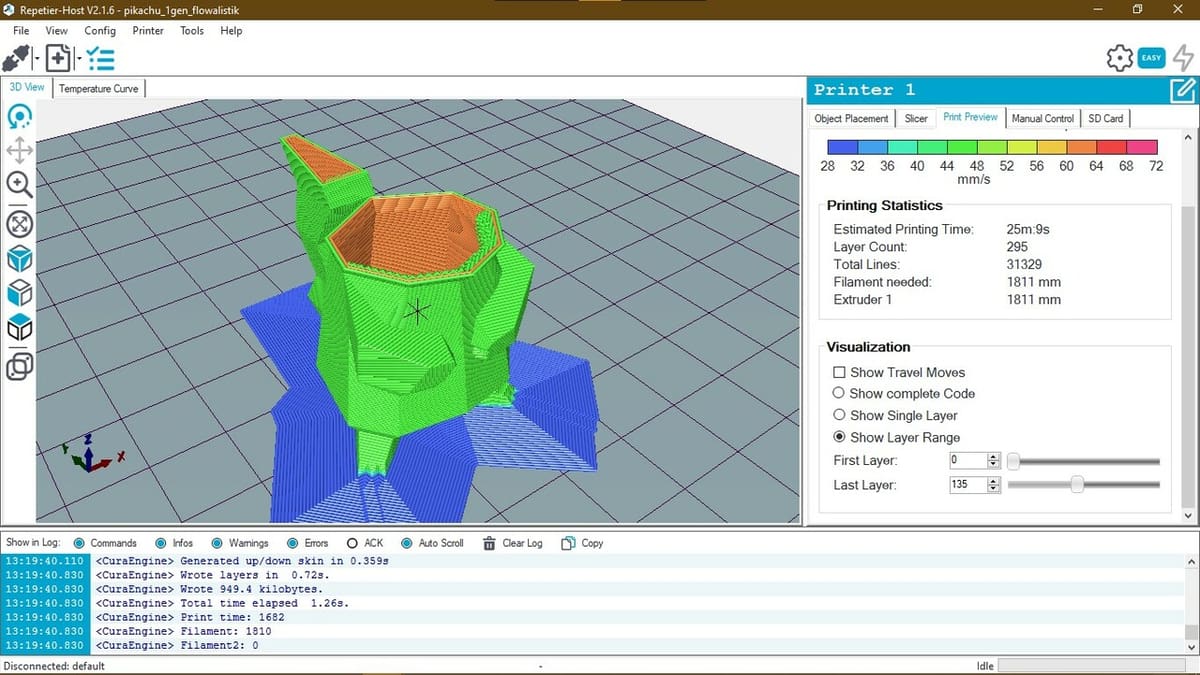
Task: Toggle parallel projection overlapping squares icon
Action: [x=19, y=367]
